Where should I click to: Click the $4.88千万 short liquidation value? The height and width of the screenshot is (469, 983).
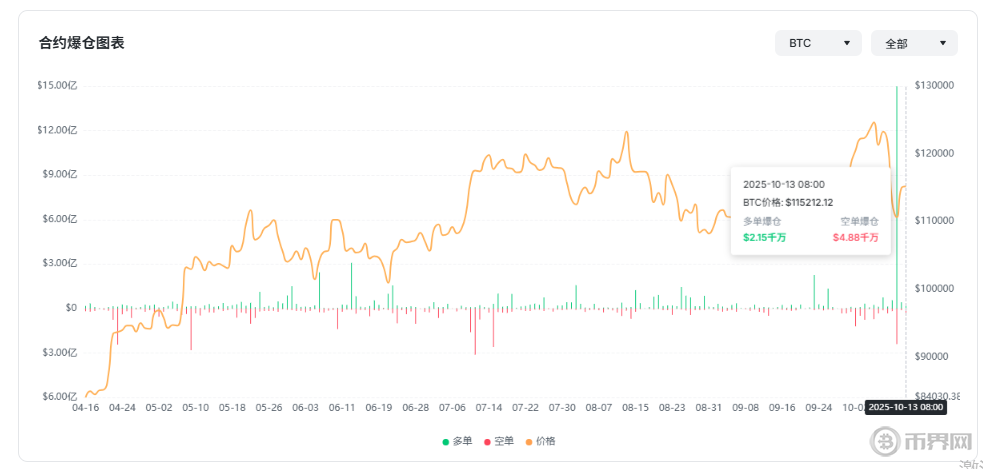855,237
